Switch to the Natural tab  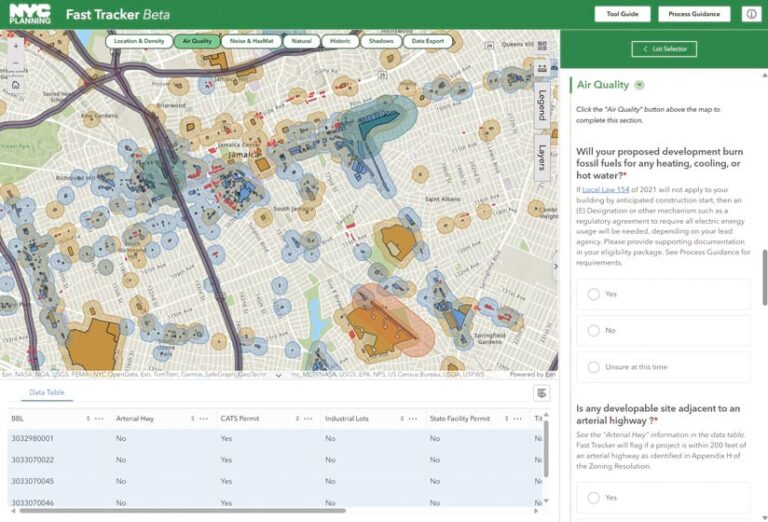pos(301,41)
